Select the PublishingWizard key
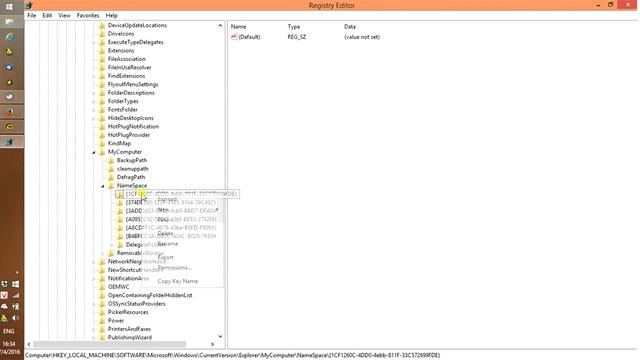This screenshot has width=640, height=360. point(130,338)
